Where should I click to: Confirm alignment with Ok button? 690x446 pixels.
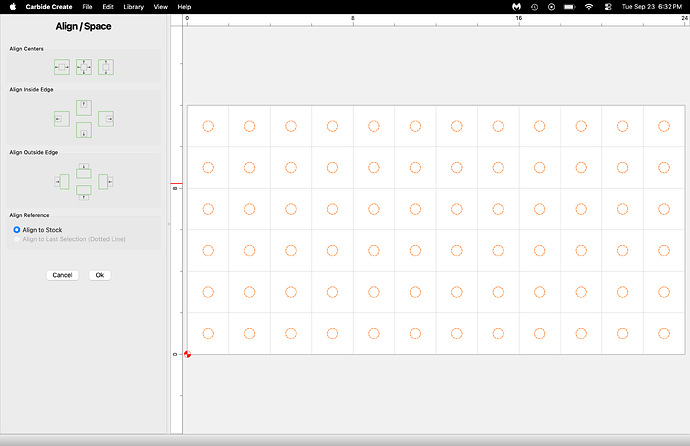click(x=100, y=275)
